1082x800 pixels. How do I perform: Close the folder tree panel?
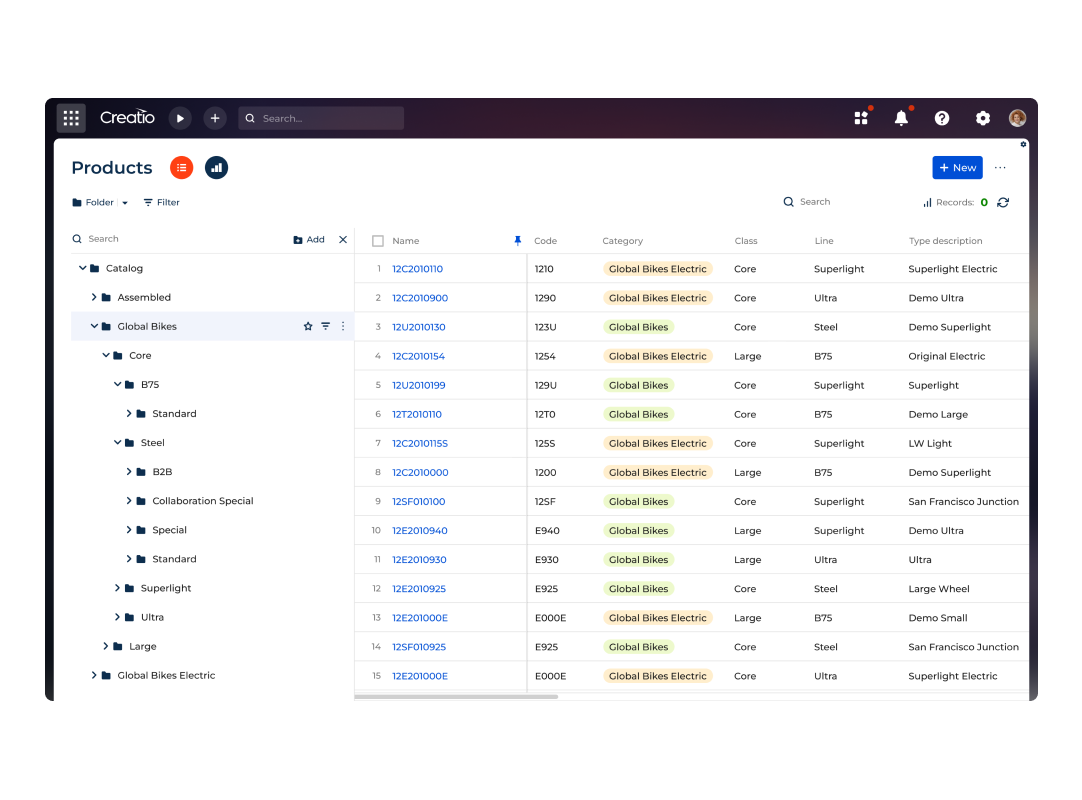(x=343, y=240)
